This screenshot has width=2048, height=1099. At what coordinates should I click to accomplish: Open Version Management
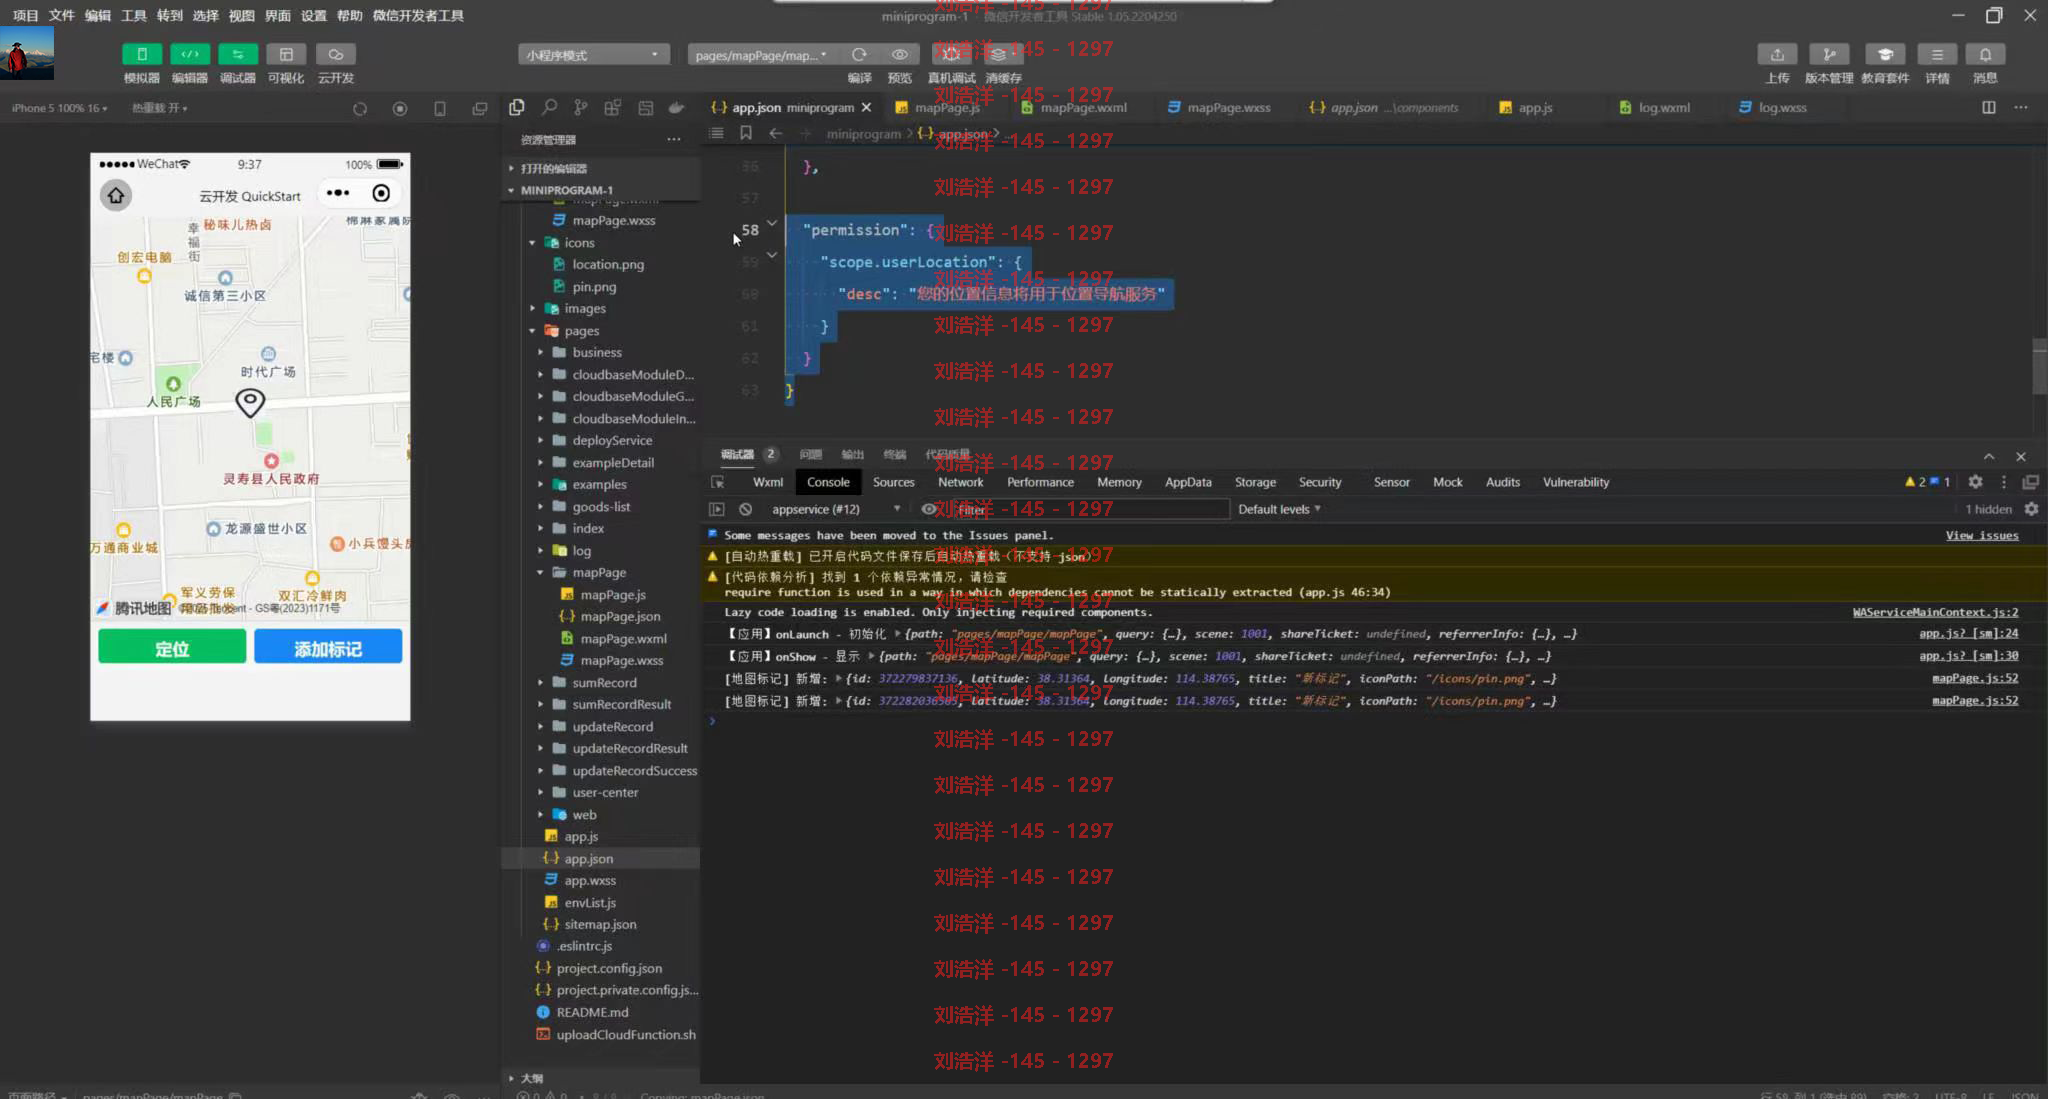pyautogui.click(x=1829, y=54)
